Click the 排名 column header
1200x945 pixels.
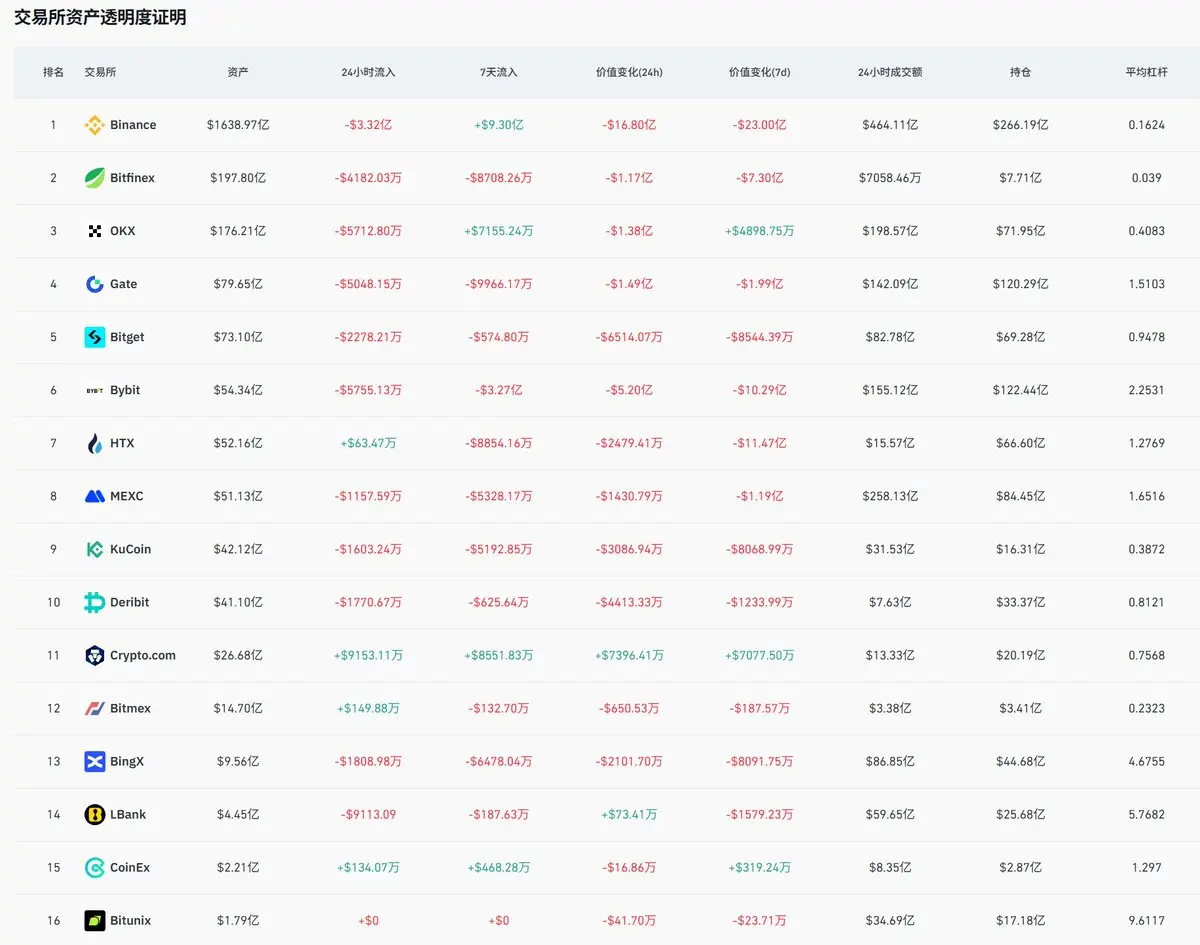[x=53, y=72]
